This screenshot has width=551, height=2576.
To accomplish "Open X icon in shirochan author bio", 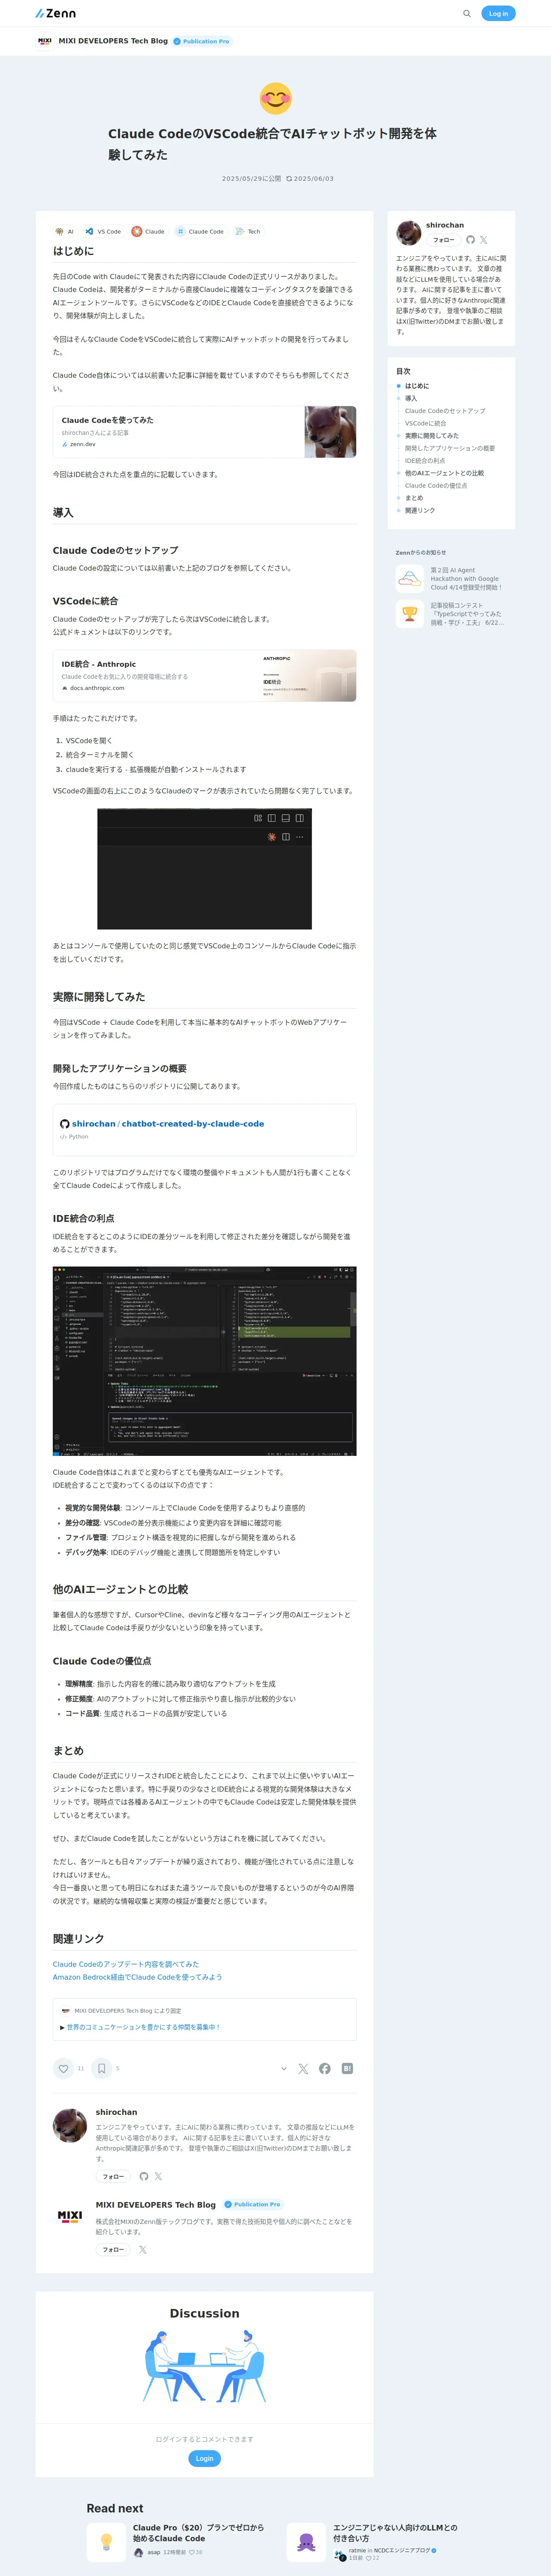I will click(x=158, y=2176).
